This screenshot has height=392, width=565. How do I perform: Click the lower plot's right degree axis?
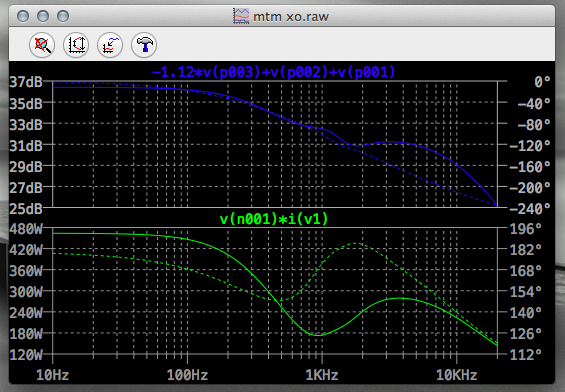526,291
